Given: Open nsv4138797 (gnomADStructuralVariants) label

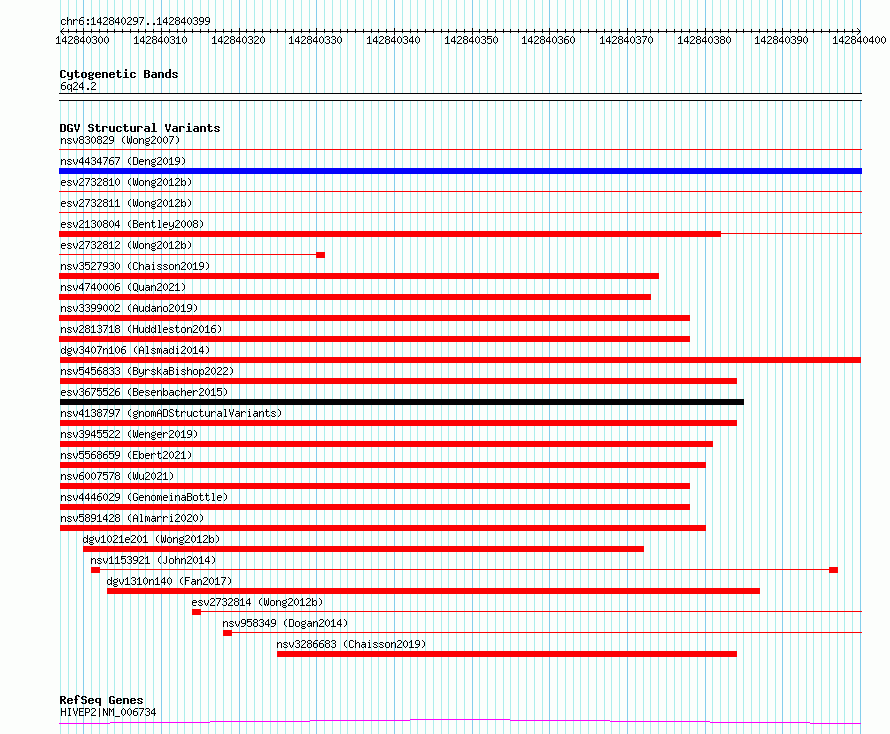Looking at the screenshot, I should pos(171,413).
